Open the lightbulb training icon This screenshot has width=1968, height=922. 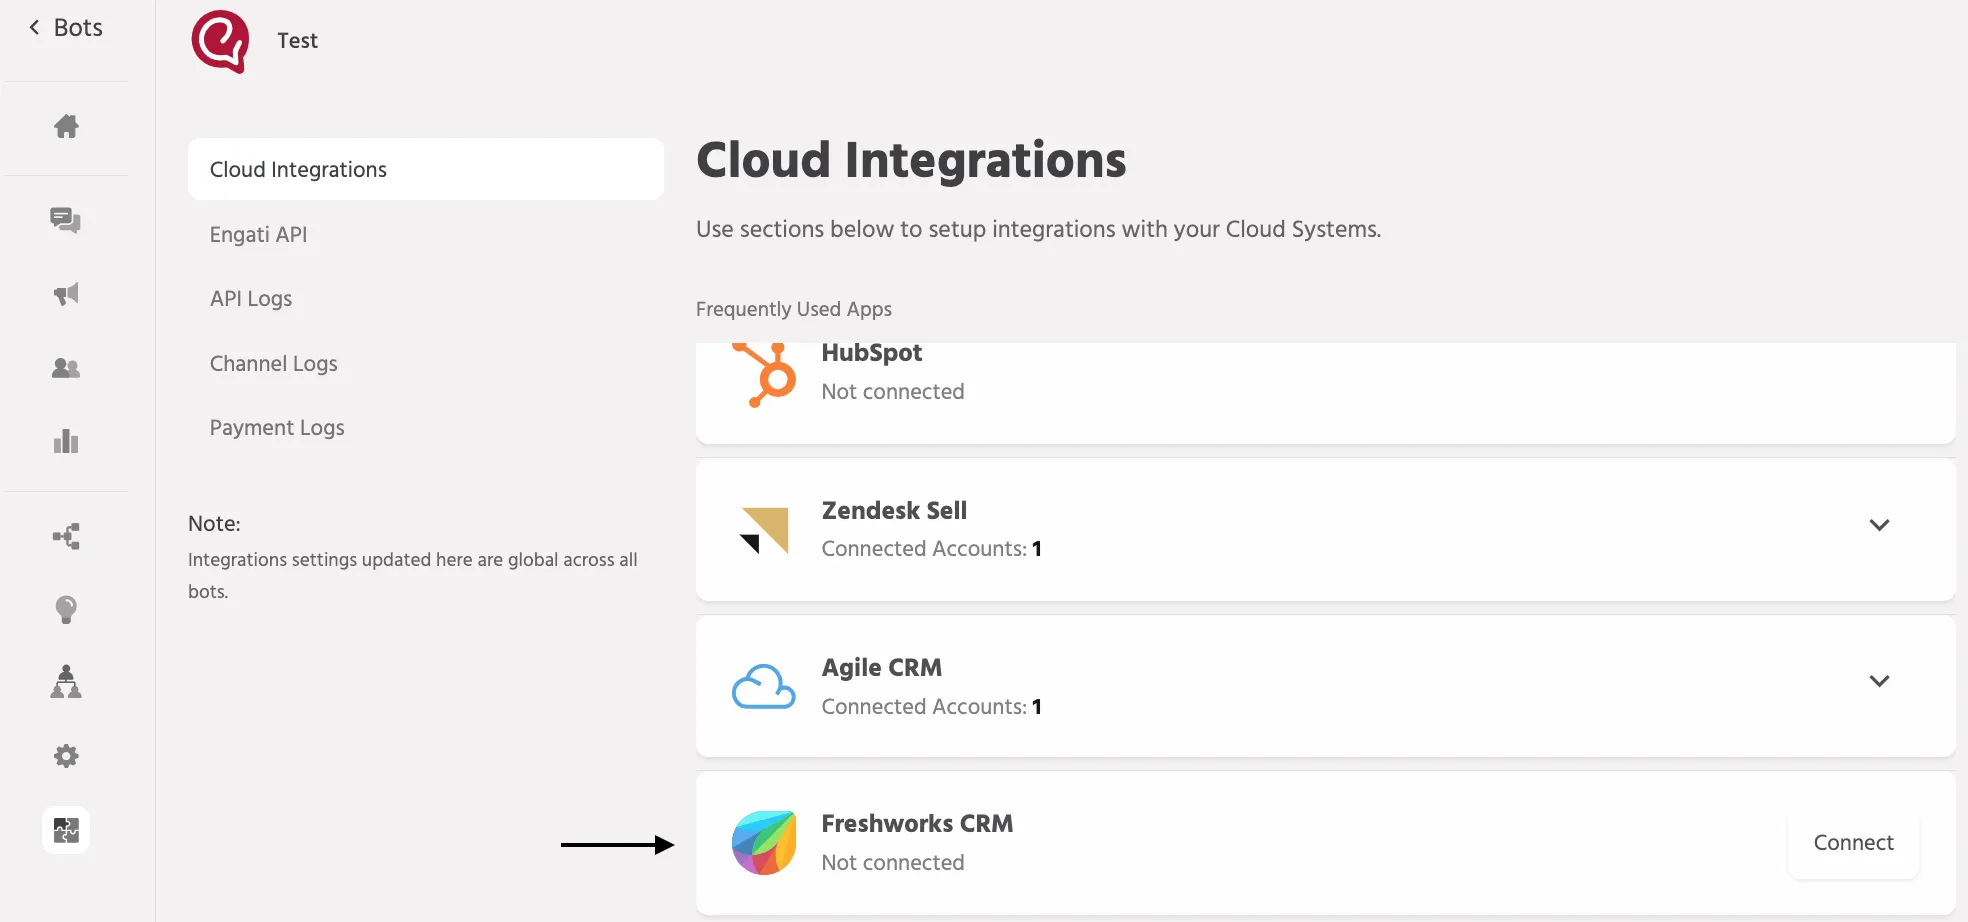point(66,610)
